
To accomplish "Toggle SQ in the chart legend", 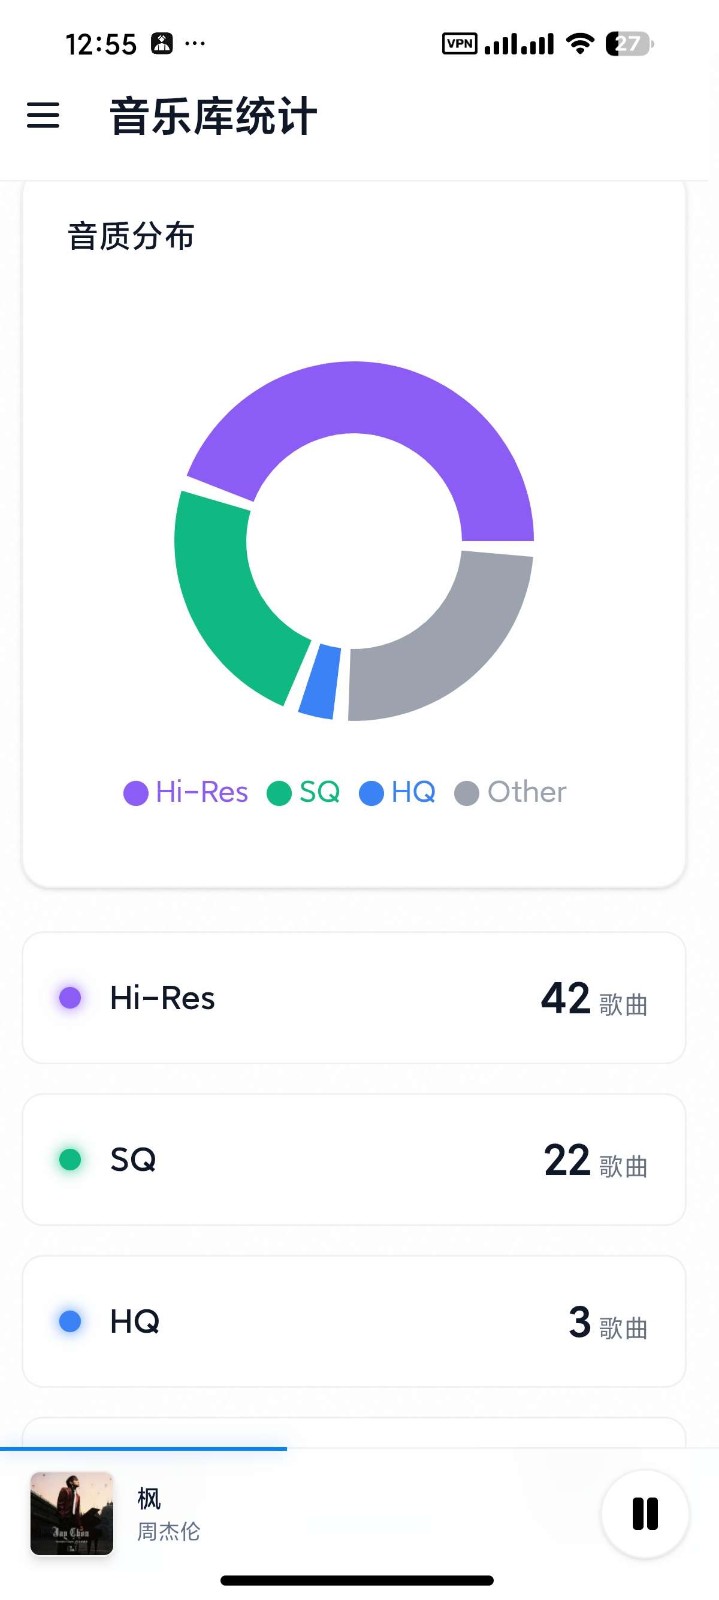I will pos(304,793).
